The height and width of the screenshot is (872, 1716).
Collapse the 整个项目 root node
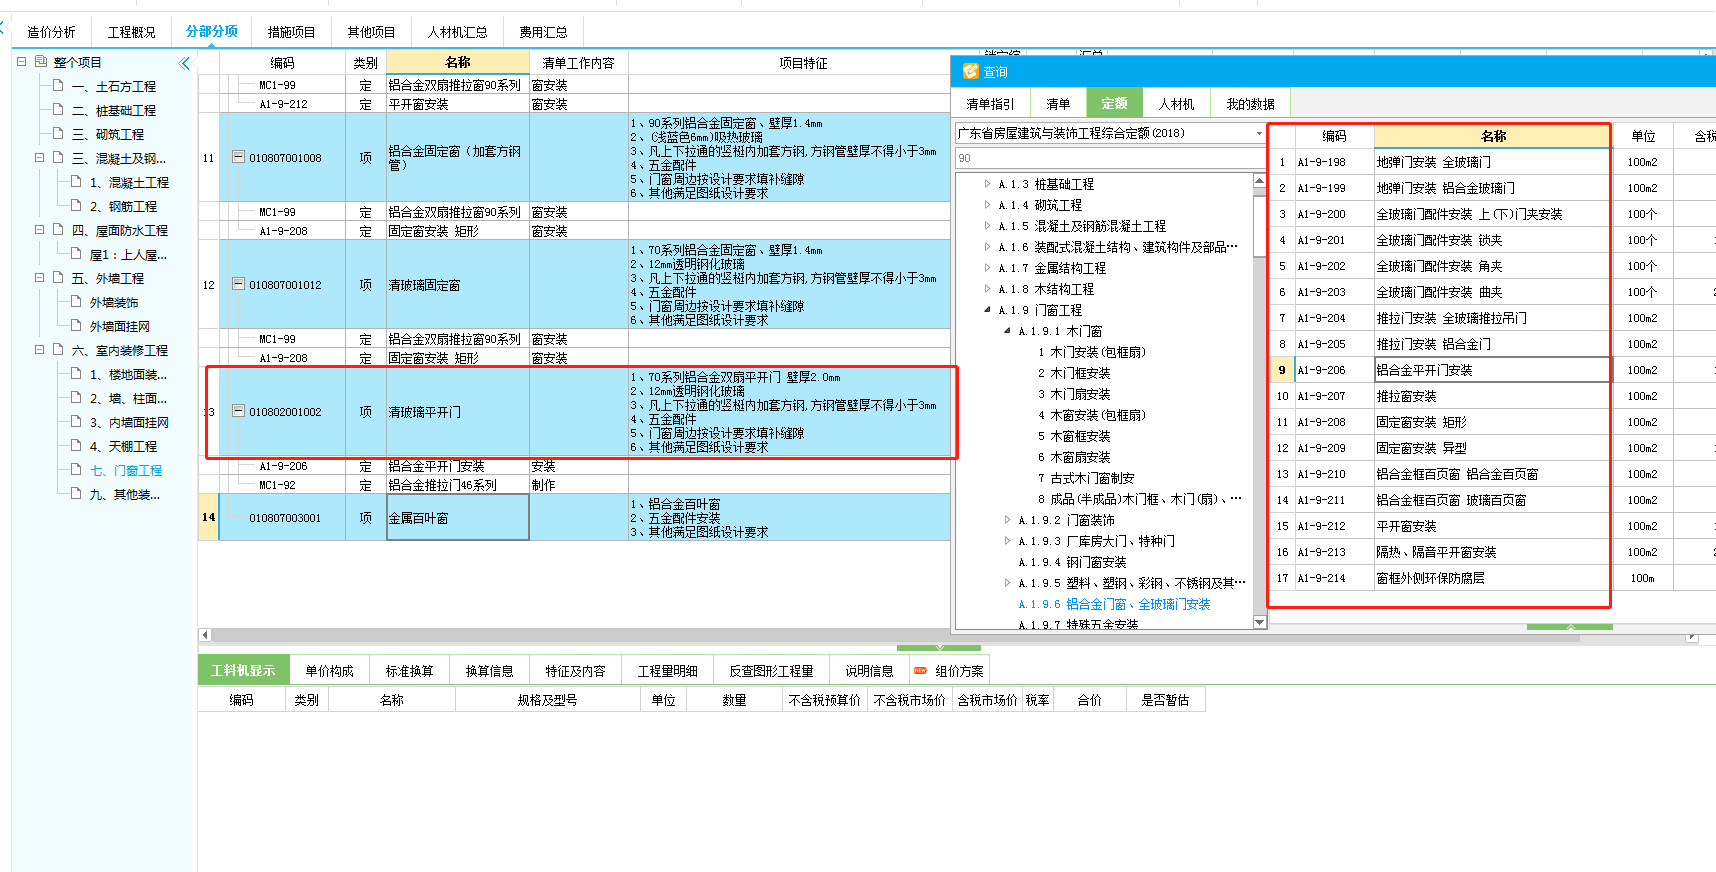point(22,62)
